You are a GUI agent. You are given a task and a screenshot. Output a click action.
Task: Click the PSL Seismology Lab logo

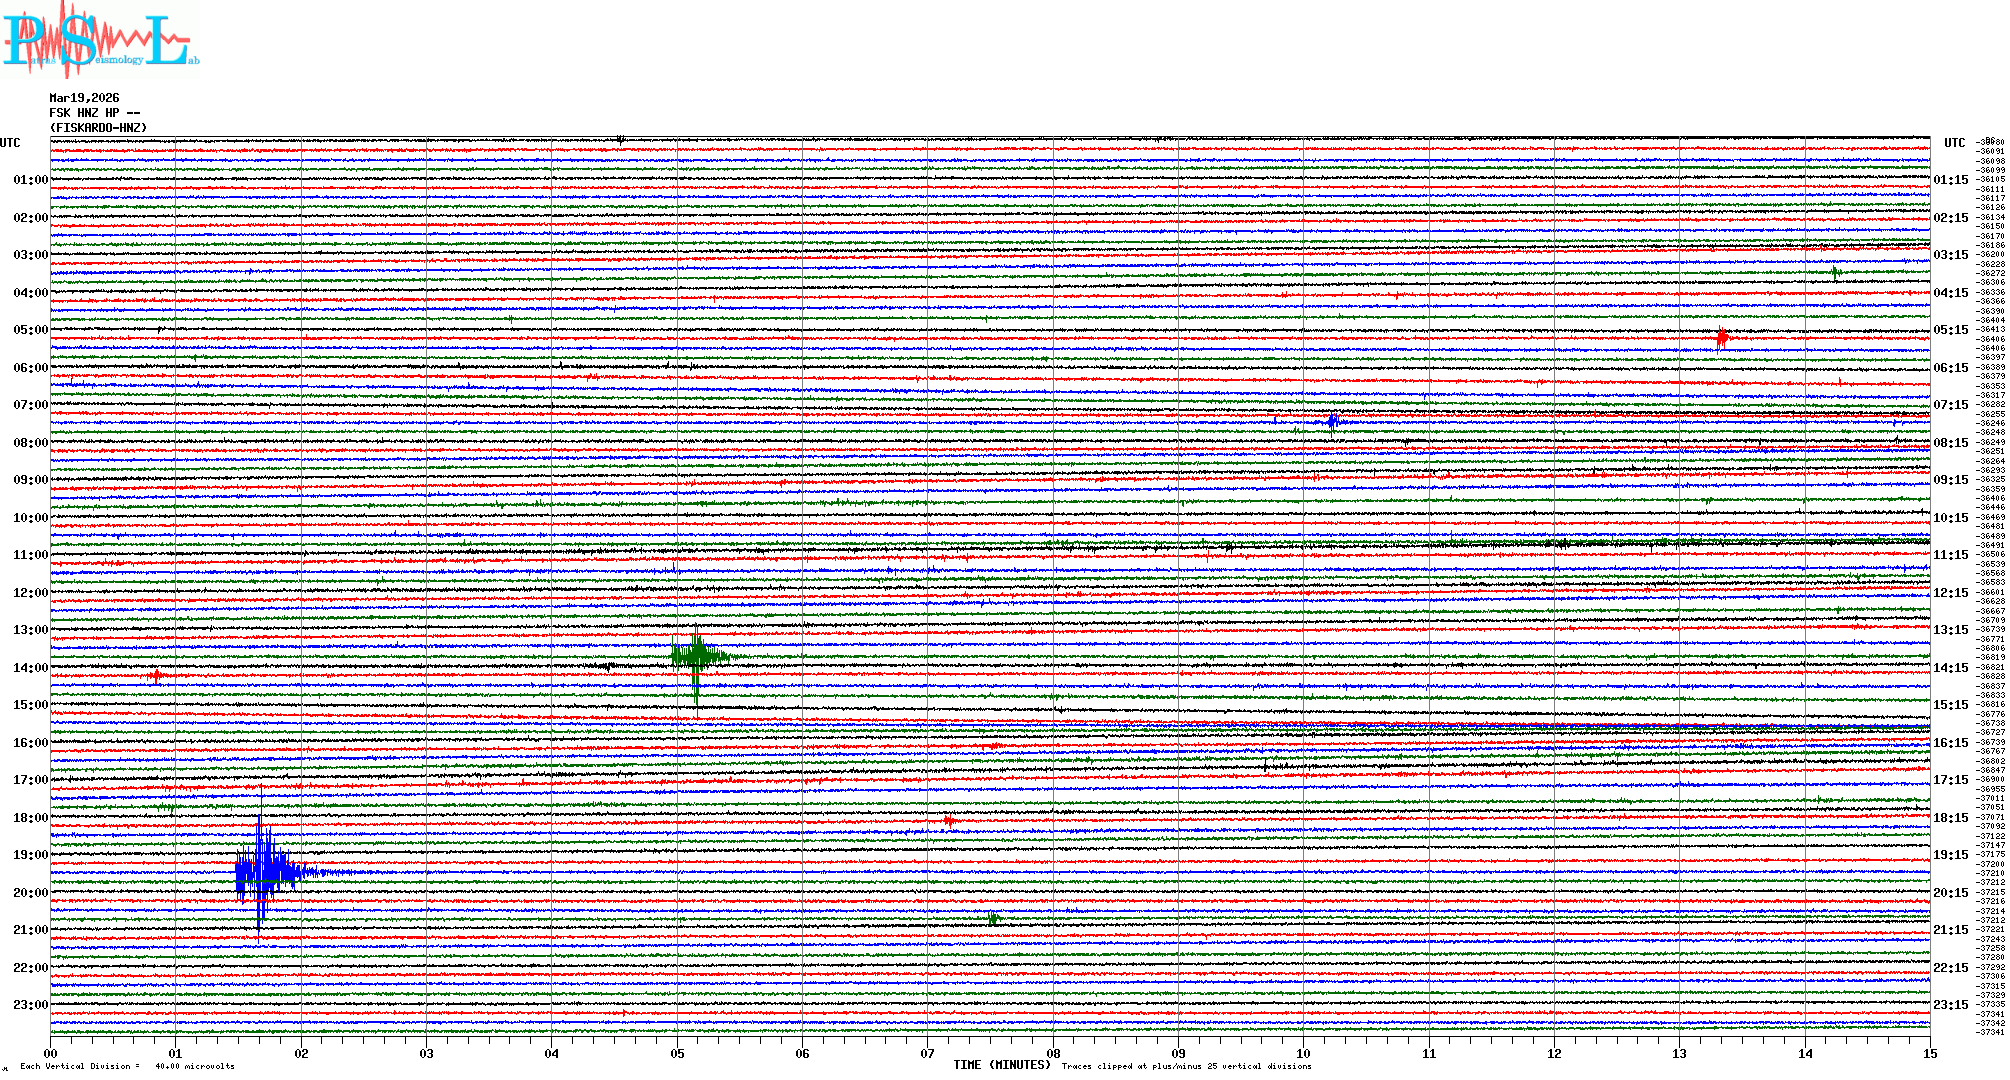[100, 40]
